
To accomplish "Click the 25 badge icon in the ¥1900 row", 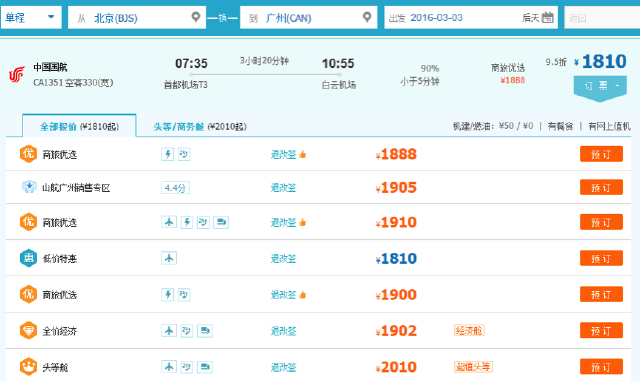I will 184,294.
